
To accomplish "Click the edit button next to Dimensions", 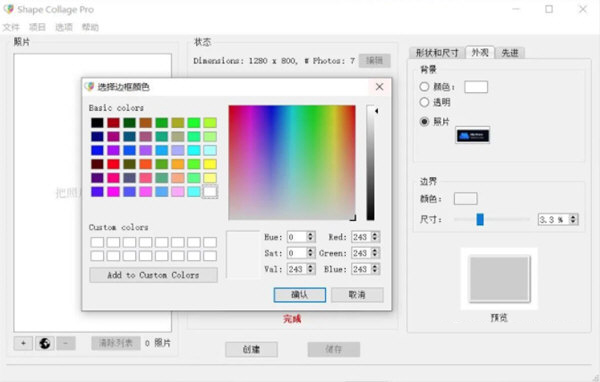I will (375, 60).
